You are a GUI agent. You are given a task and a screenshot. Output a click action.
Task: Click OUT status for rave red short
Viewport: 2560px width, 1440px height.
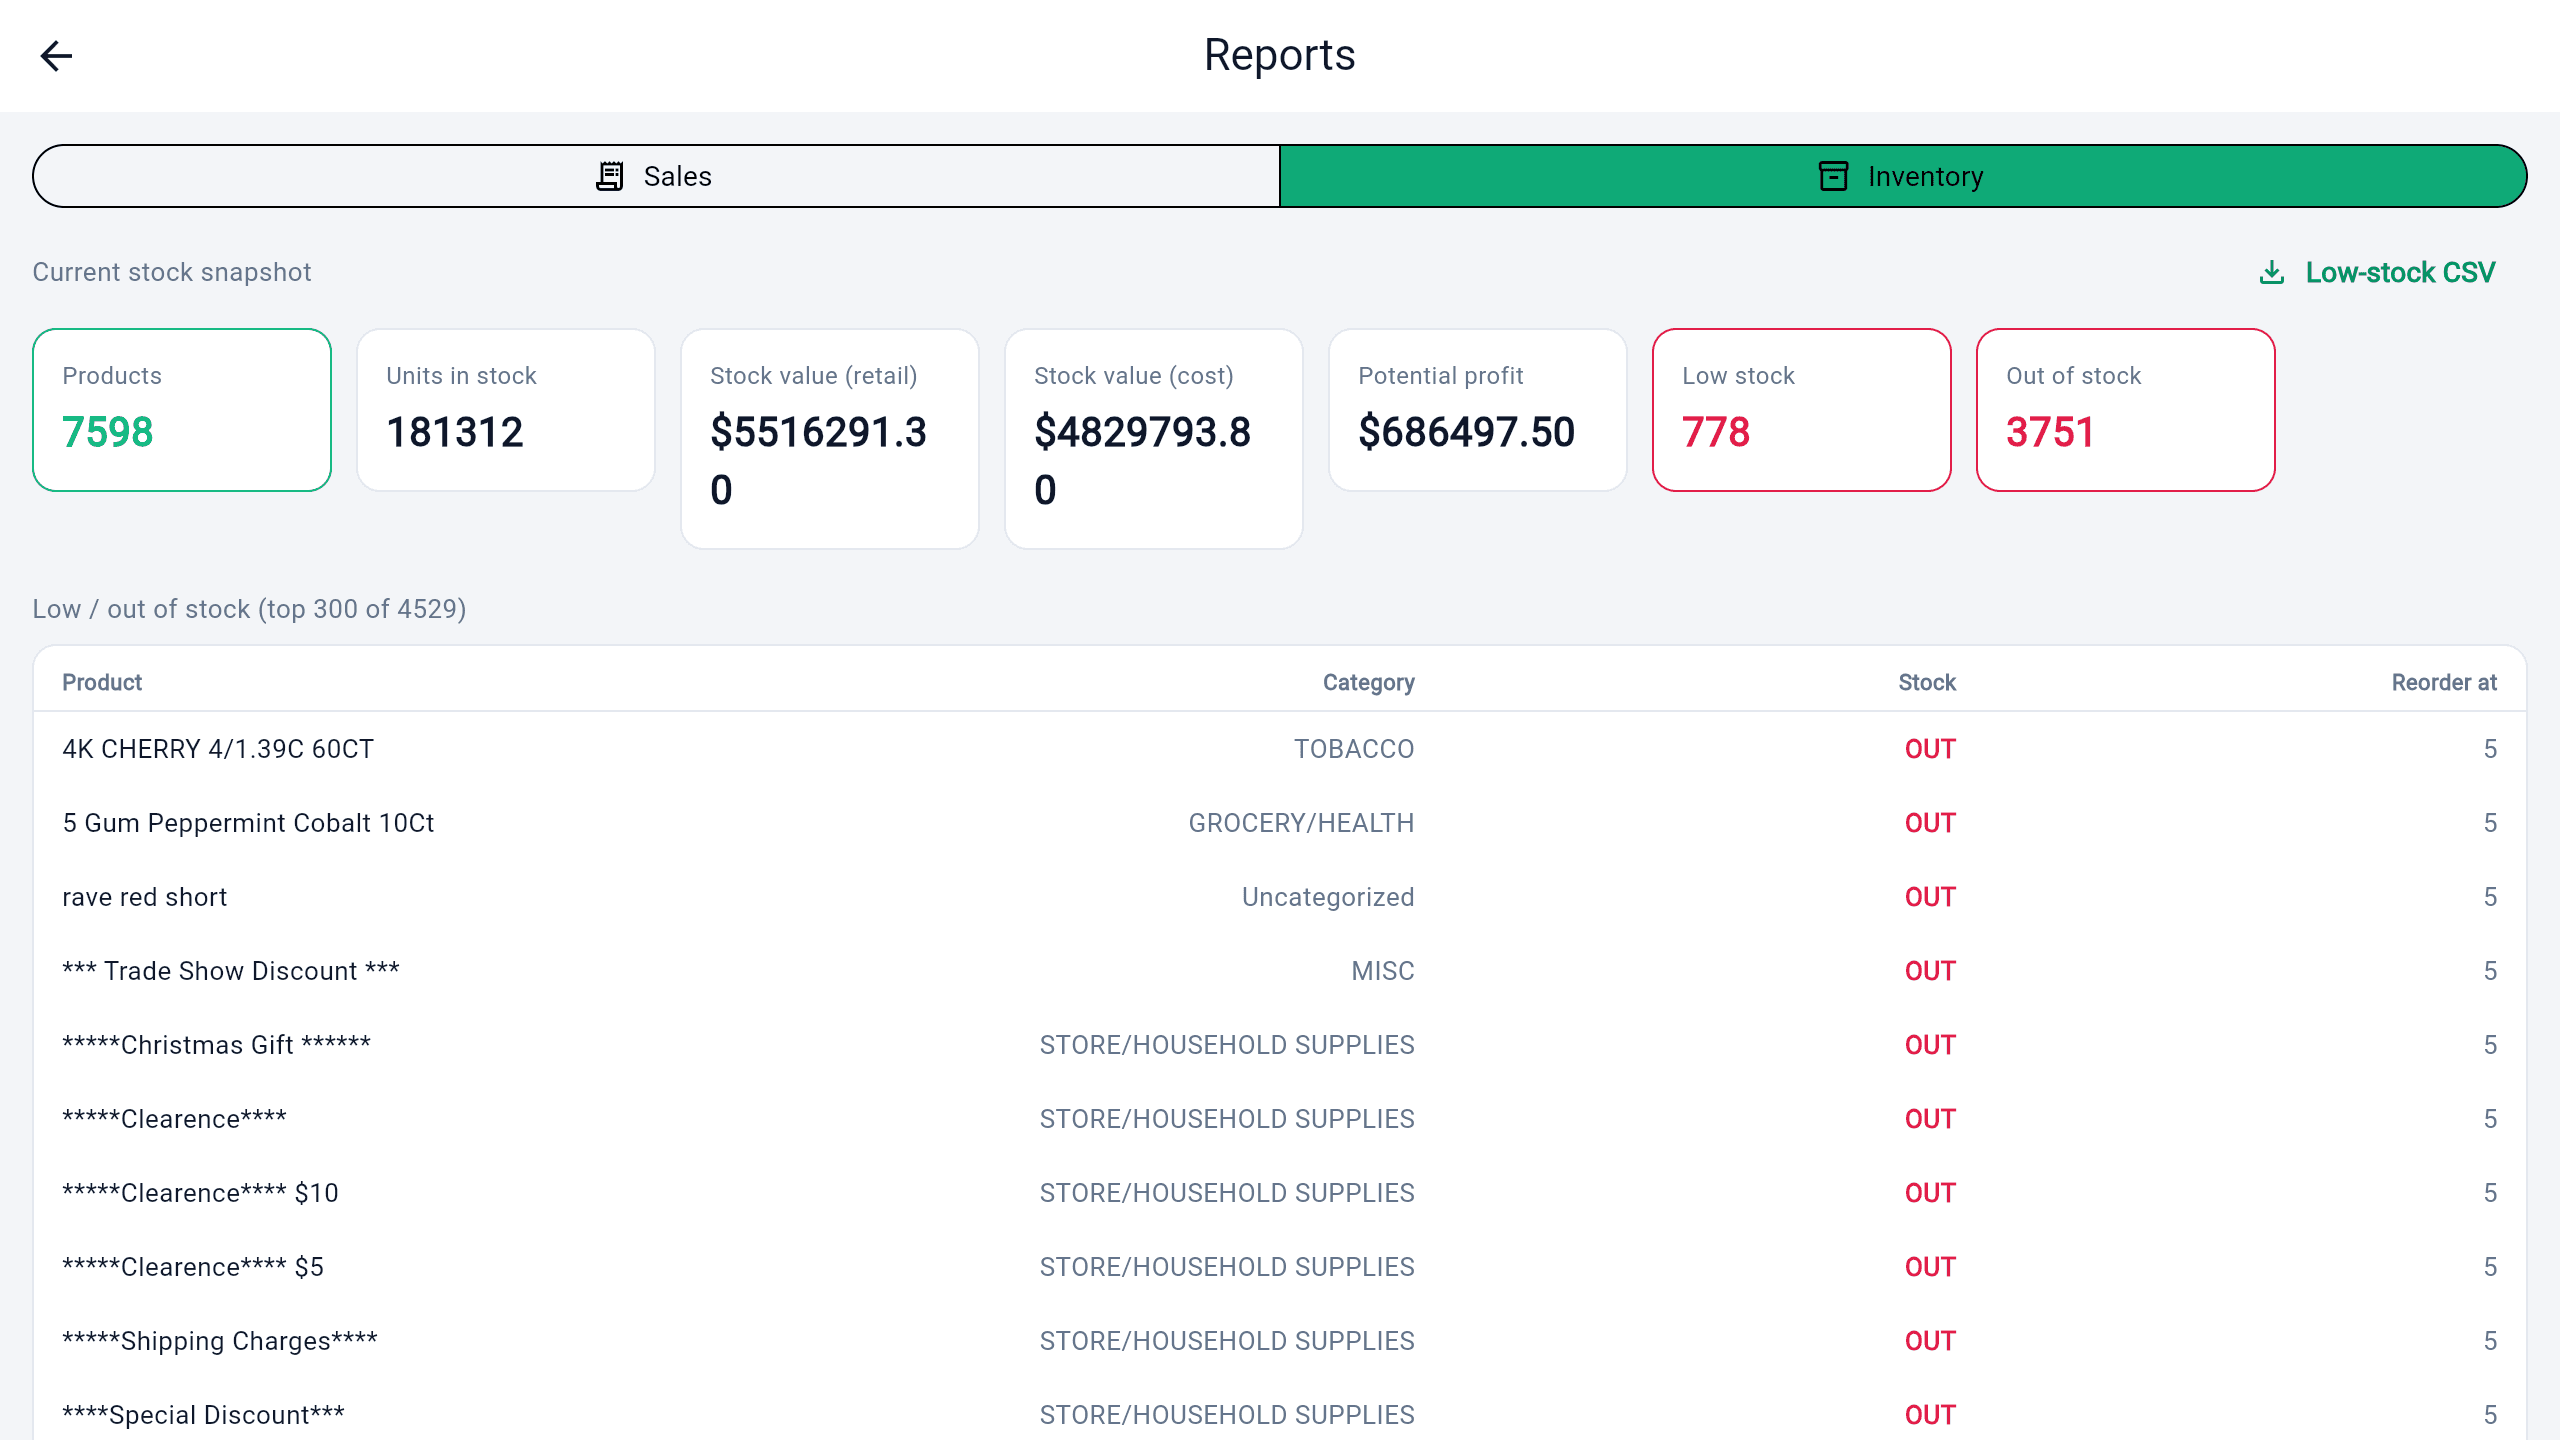click(x=1930, y=897)
